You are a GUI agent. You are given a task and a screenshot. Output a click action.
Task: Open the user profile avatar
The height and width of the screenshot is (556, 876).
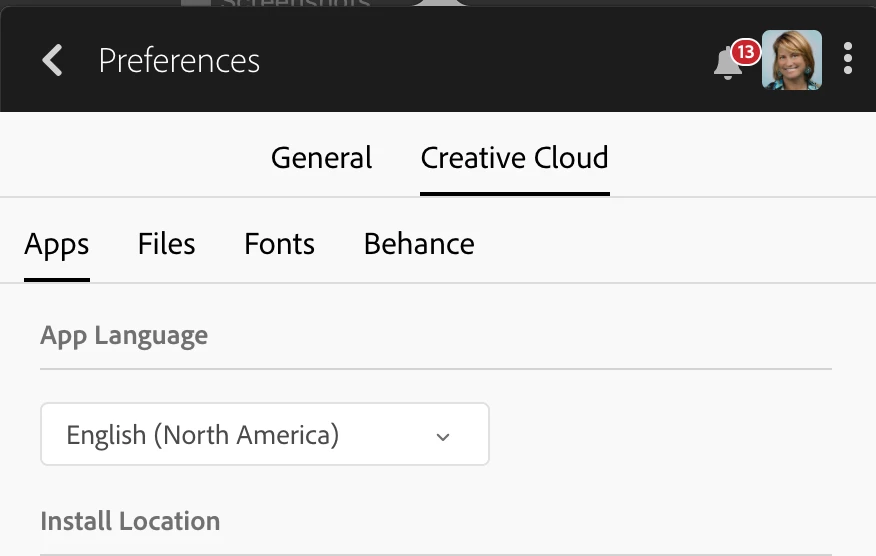[792, 60]
